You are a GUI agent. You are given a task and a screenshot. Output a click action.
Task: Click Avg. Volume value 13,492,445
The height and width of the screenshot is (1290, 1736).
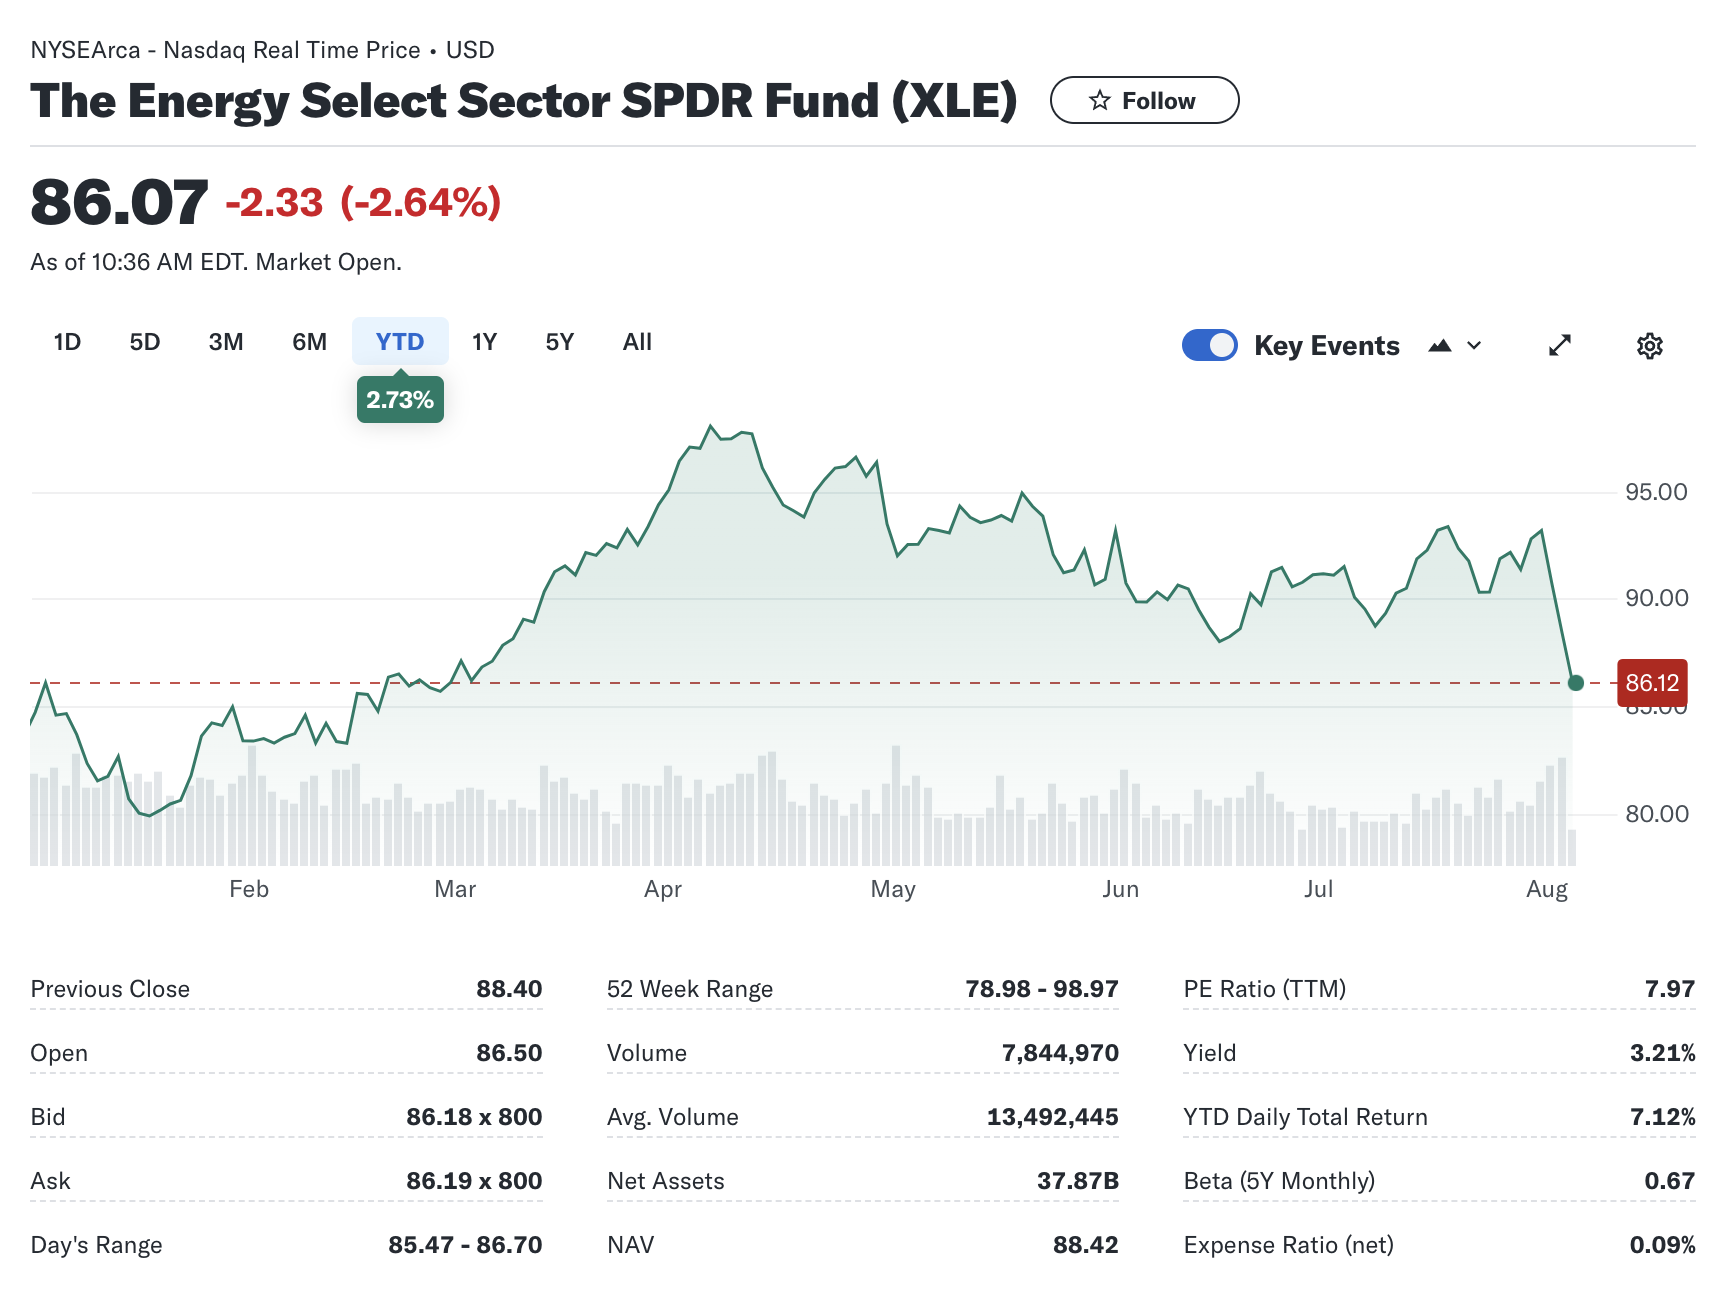point(1052,1117)
